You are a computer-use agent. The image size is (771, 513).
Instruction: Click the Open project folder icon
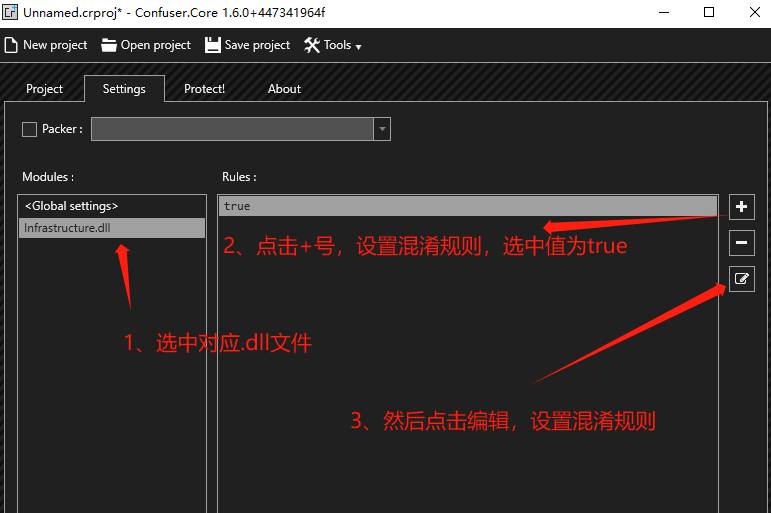109,45
